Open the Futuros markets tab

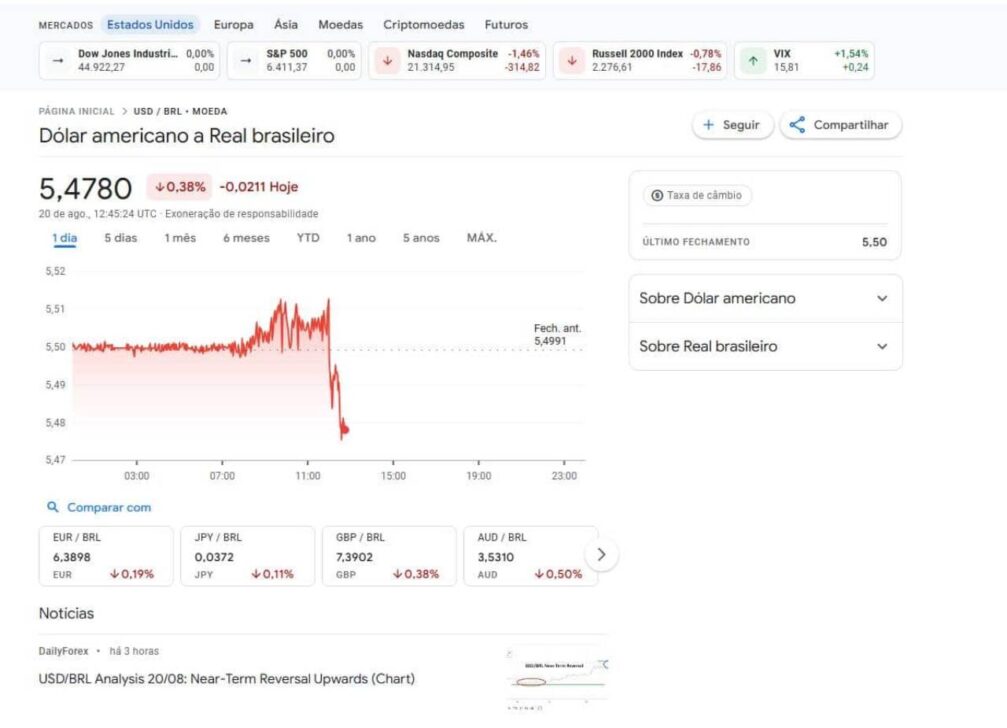click(506, 24)
